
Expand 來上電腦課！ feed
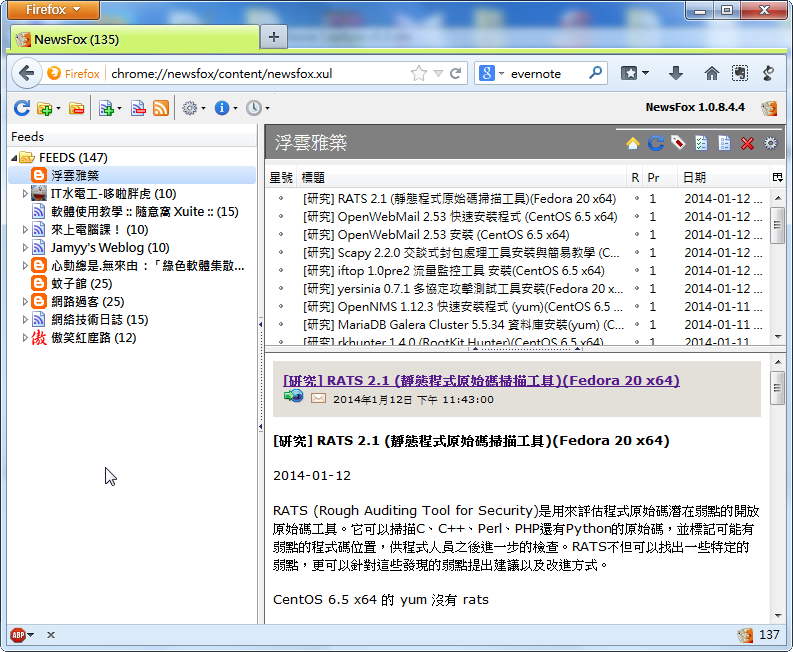click(24, 230)
